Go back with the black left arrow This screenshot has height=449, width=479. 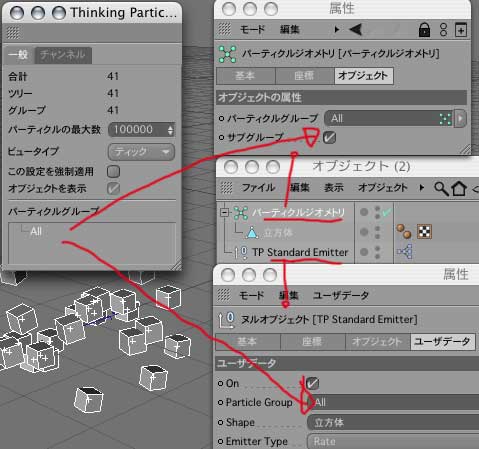tap(356, 29)
